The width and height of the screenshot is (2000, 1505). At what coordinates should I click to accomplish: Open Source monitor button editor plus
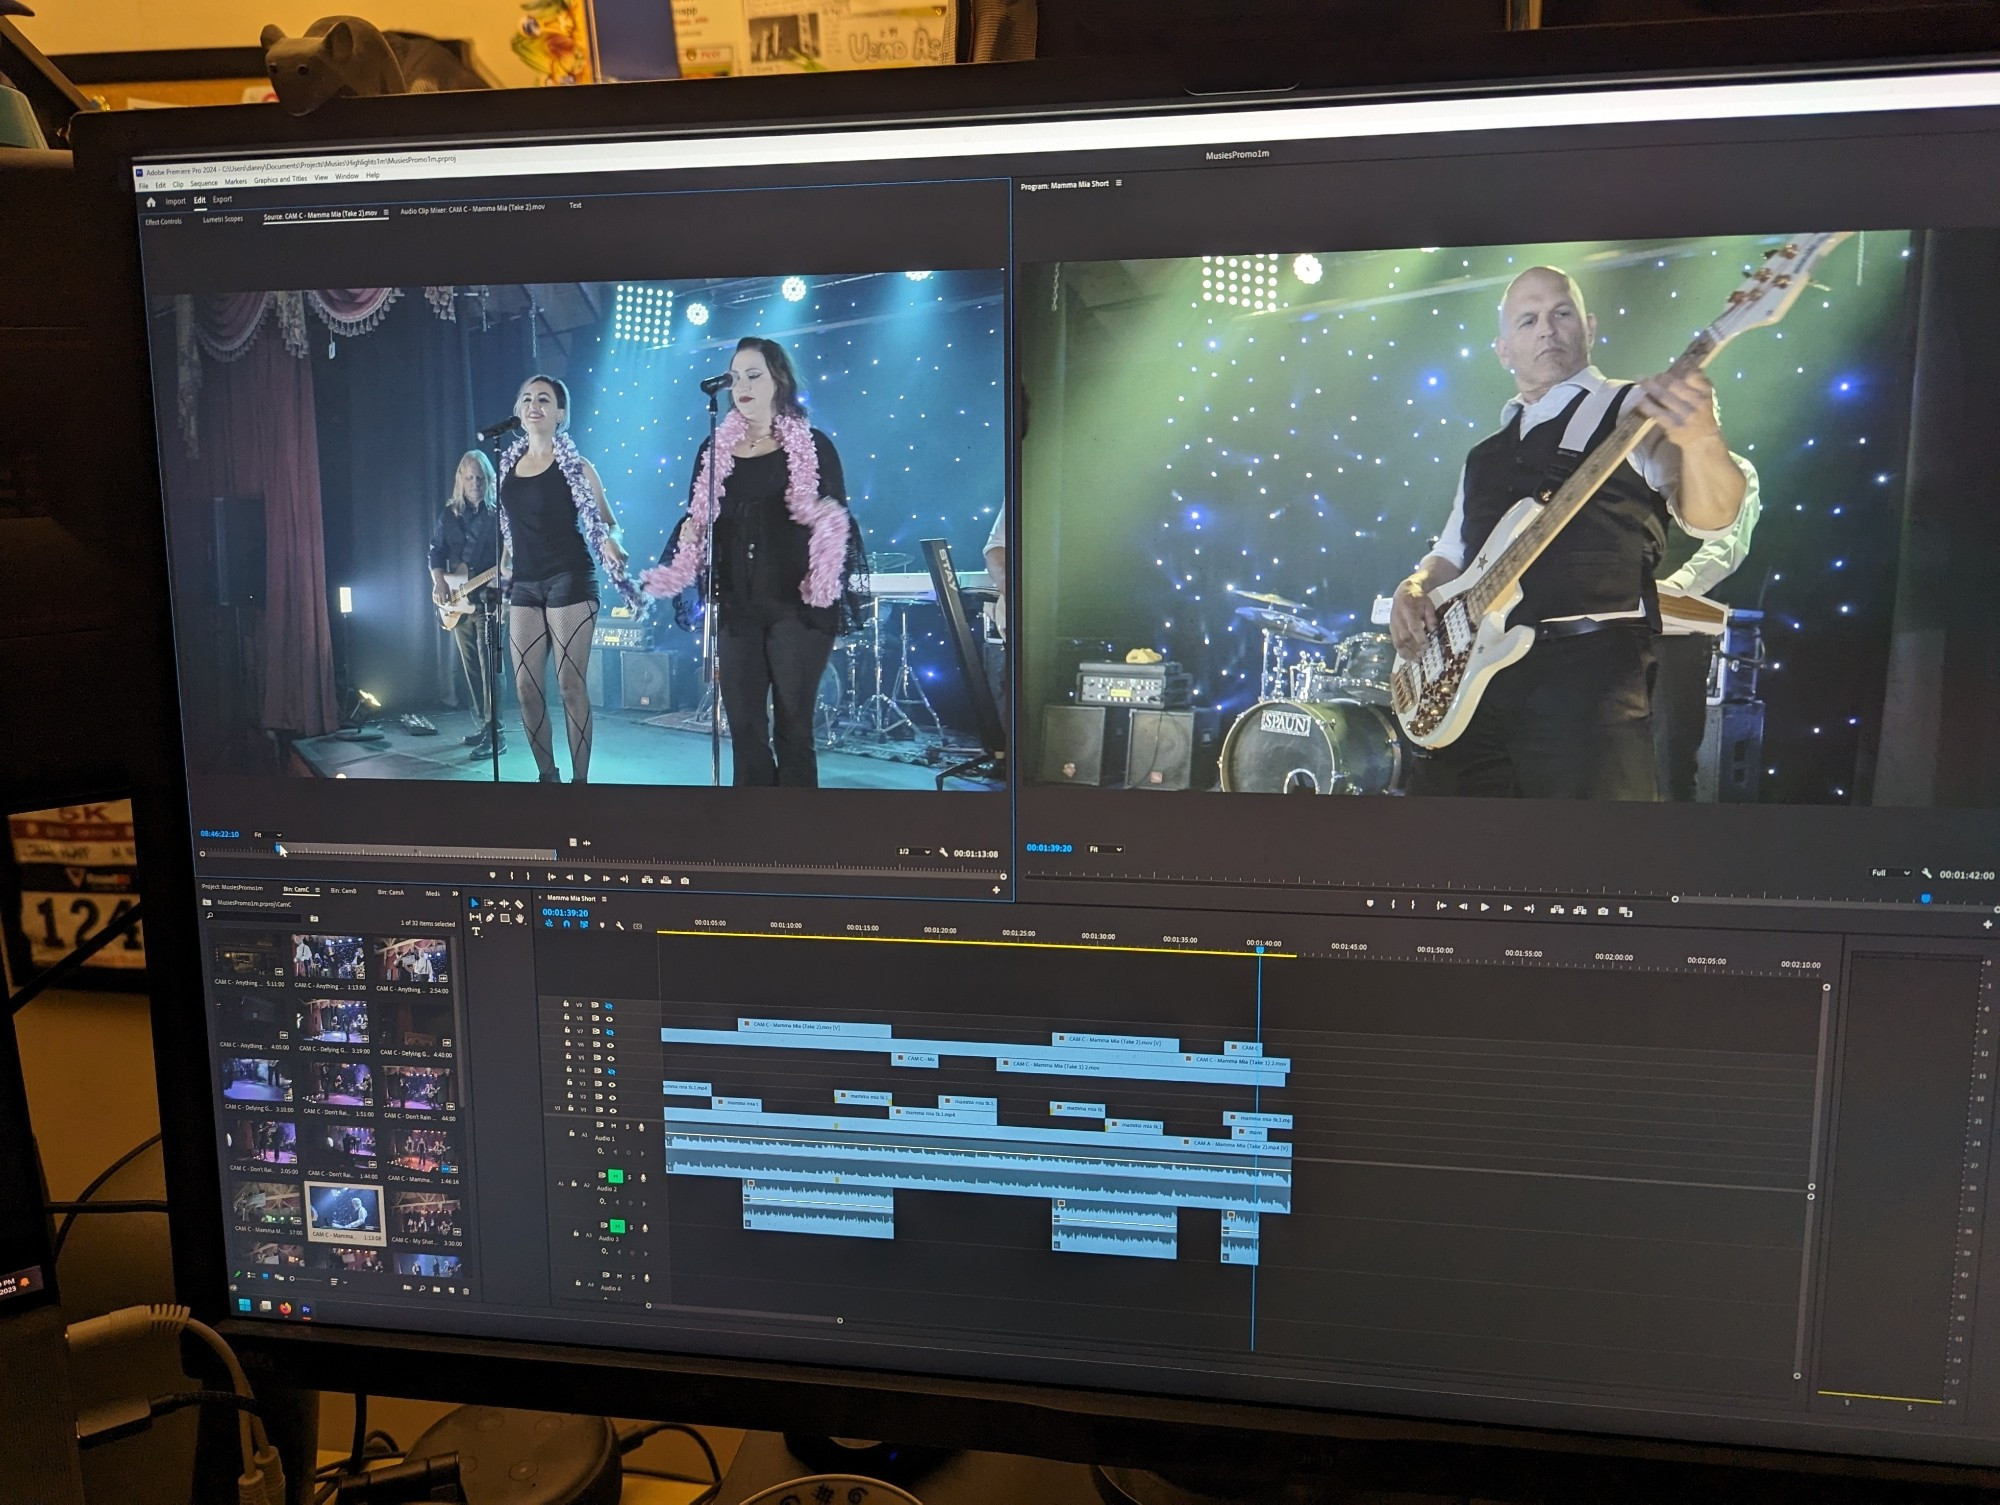(x=996, y=890)
